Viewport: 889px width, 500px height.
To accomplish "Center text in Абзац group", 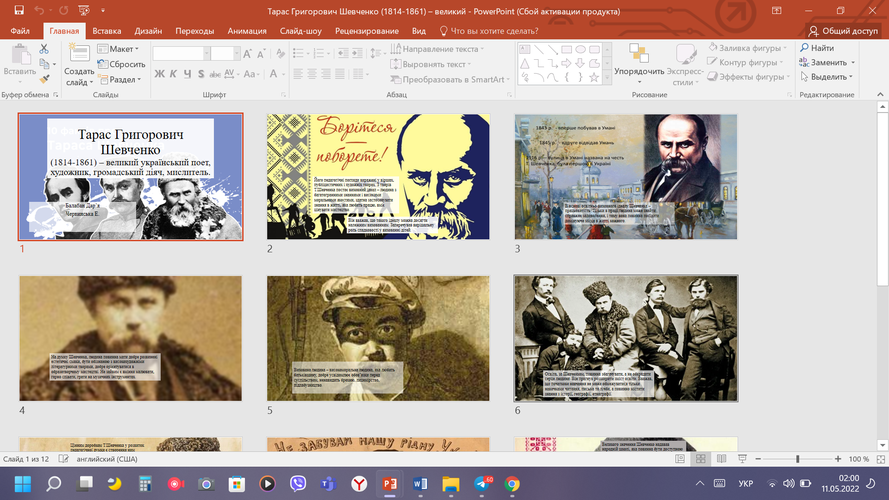I will 312,74.
